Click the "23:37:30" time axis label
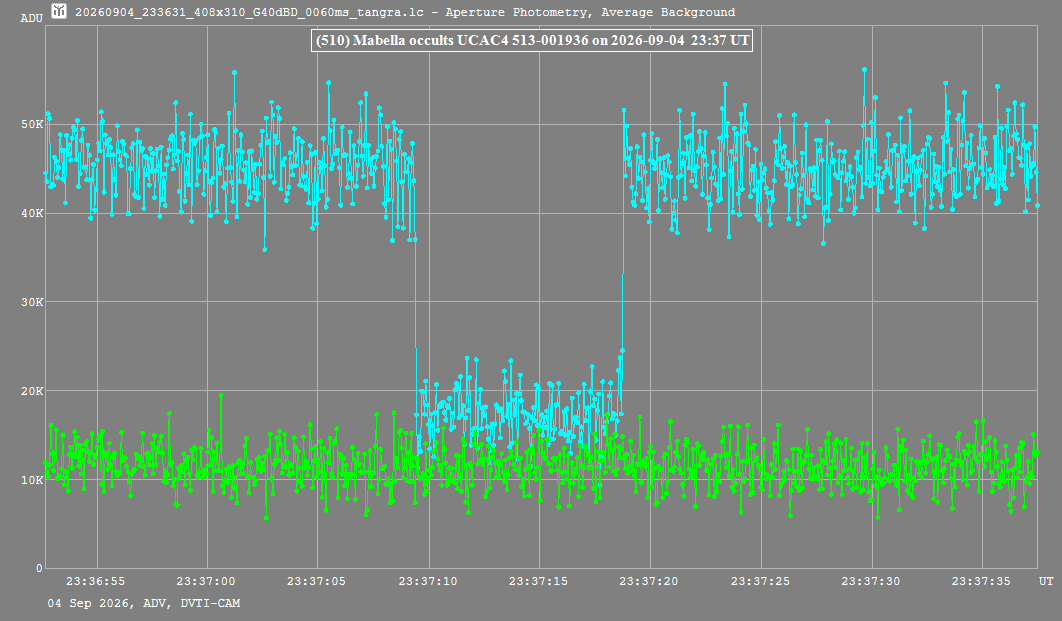 tap(871, 581)
